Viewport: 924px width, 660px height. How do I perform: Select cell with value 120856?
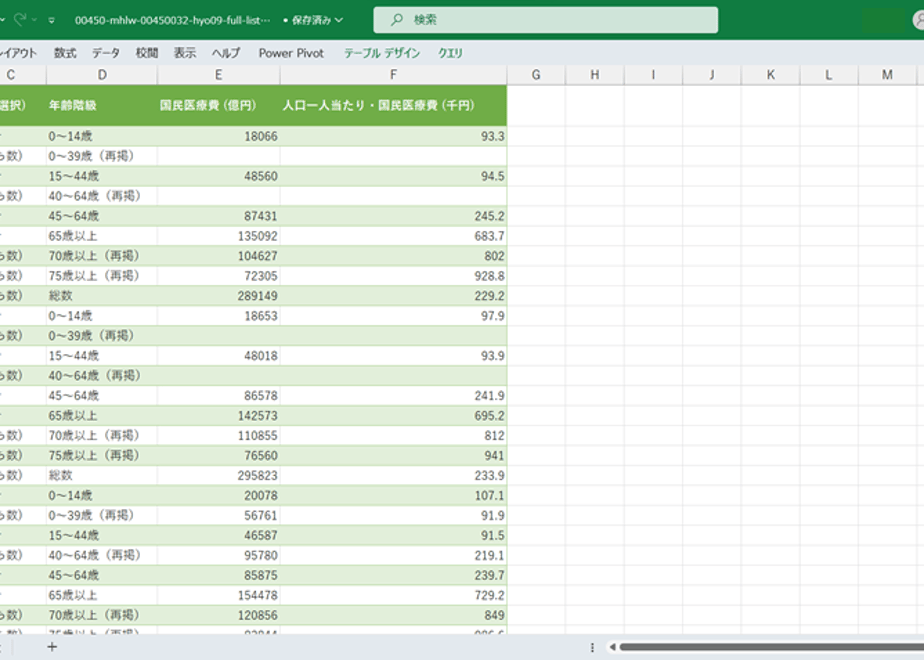click(219, 615)
